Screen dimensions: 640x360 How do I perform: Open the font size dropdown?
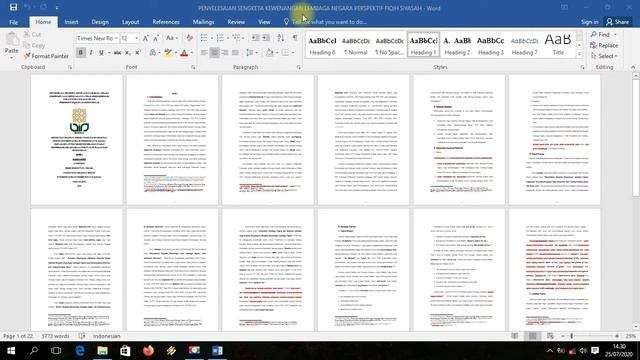[136, 38]
